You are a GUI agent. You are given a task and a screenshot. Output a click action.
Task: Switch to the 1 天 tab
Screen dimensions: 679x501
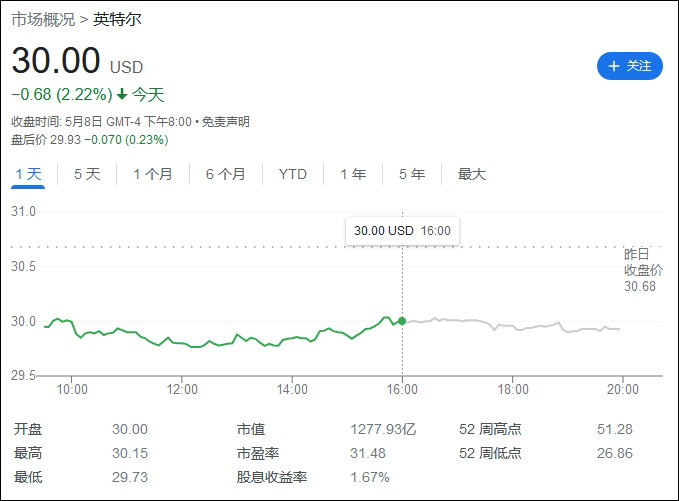(x=28, y=175)
